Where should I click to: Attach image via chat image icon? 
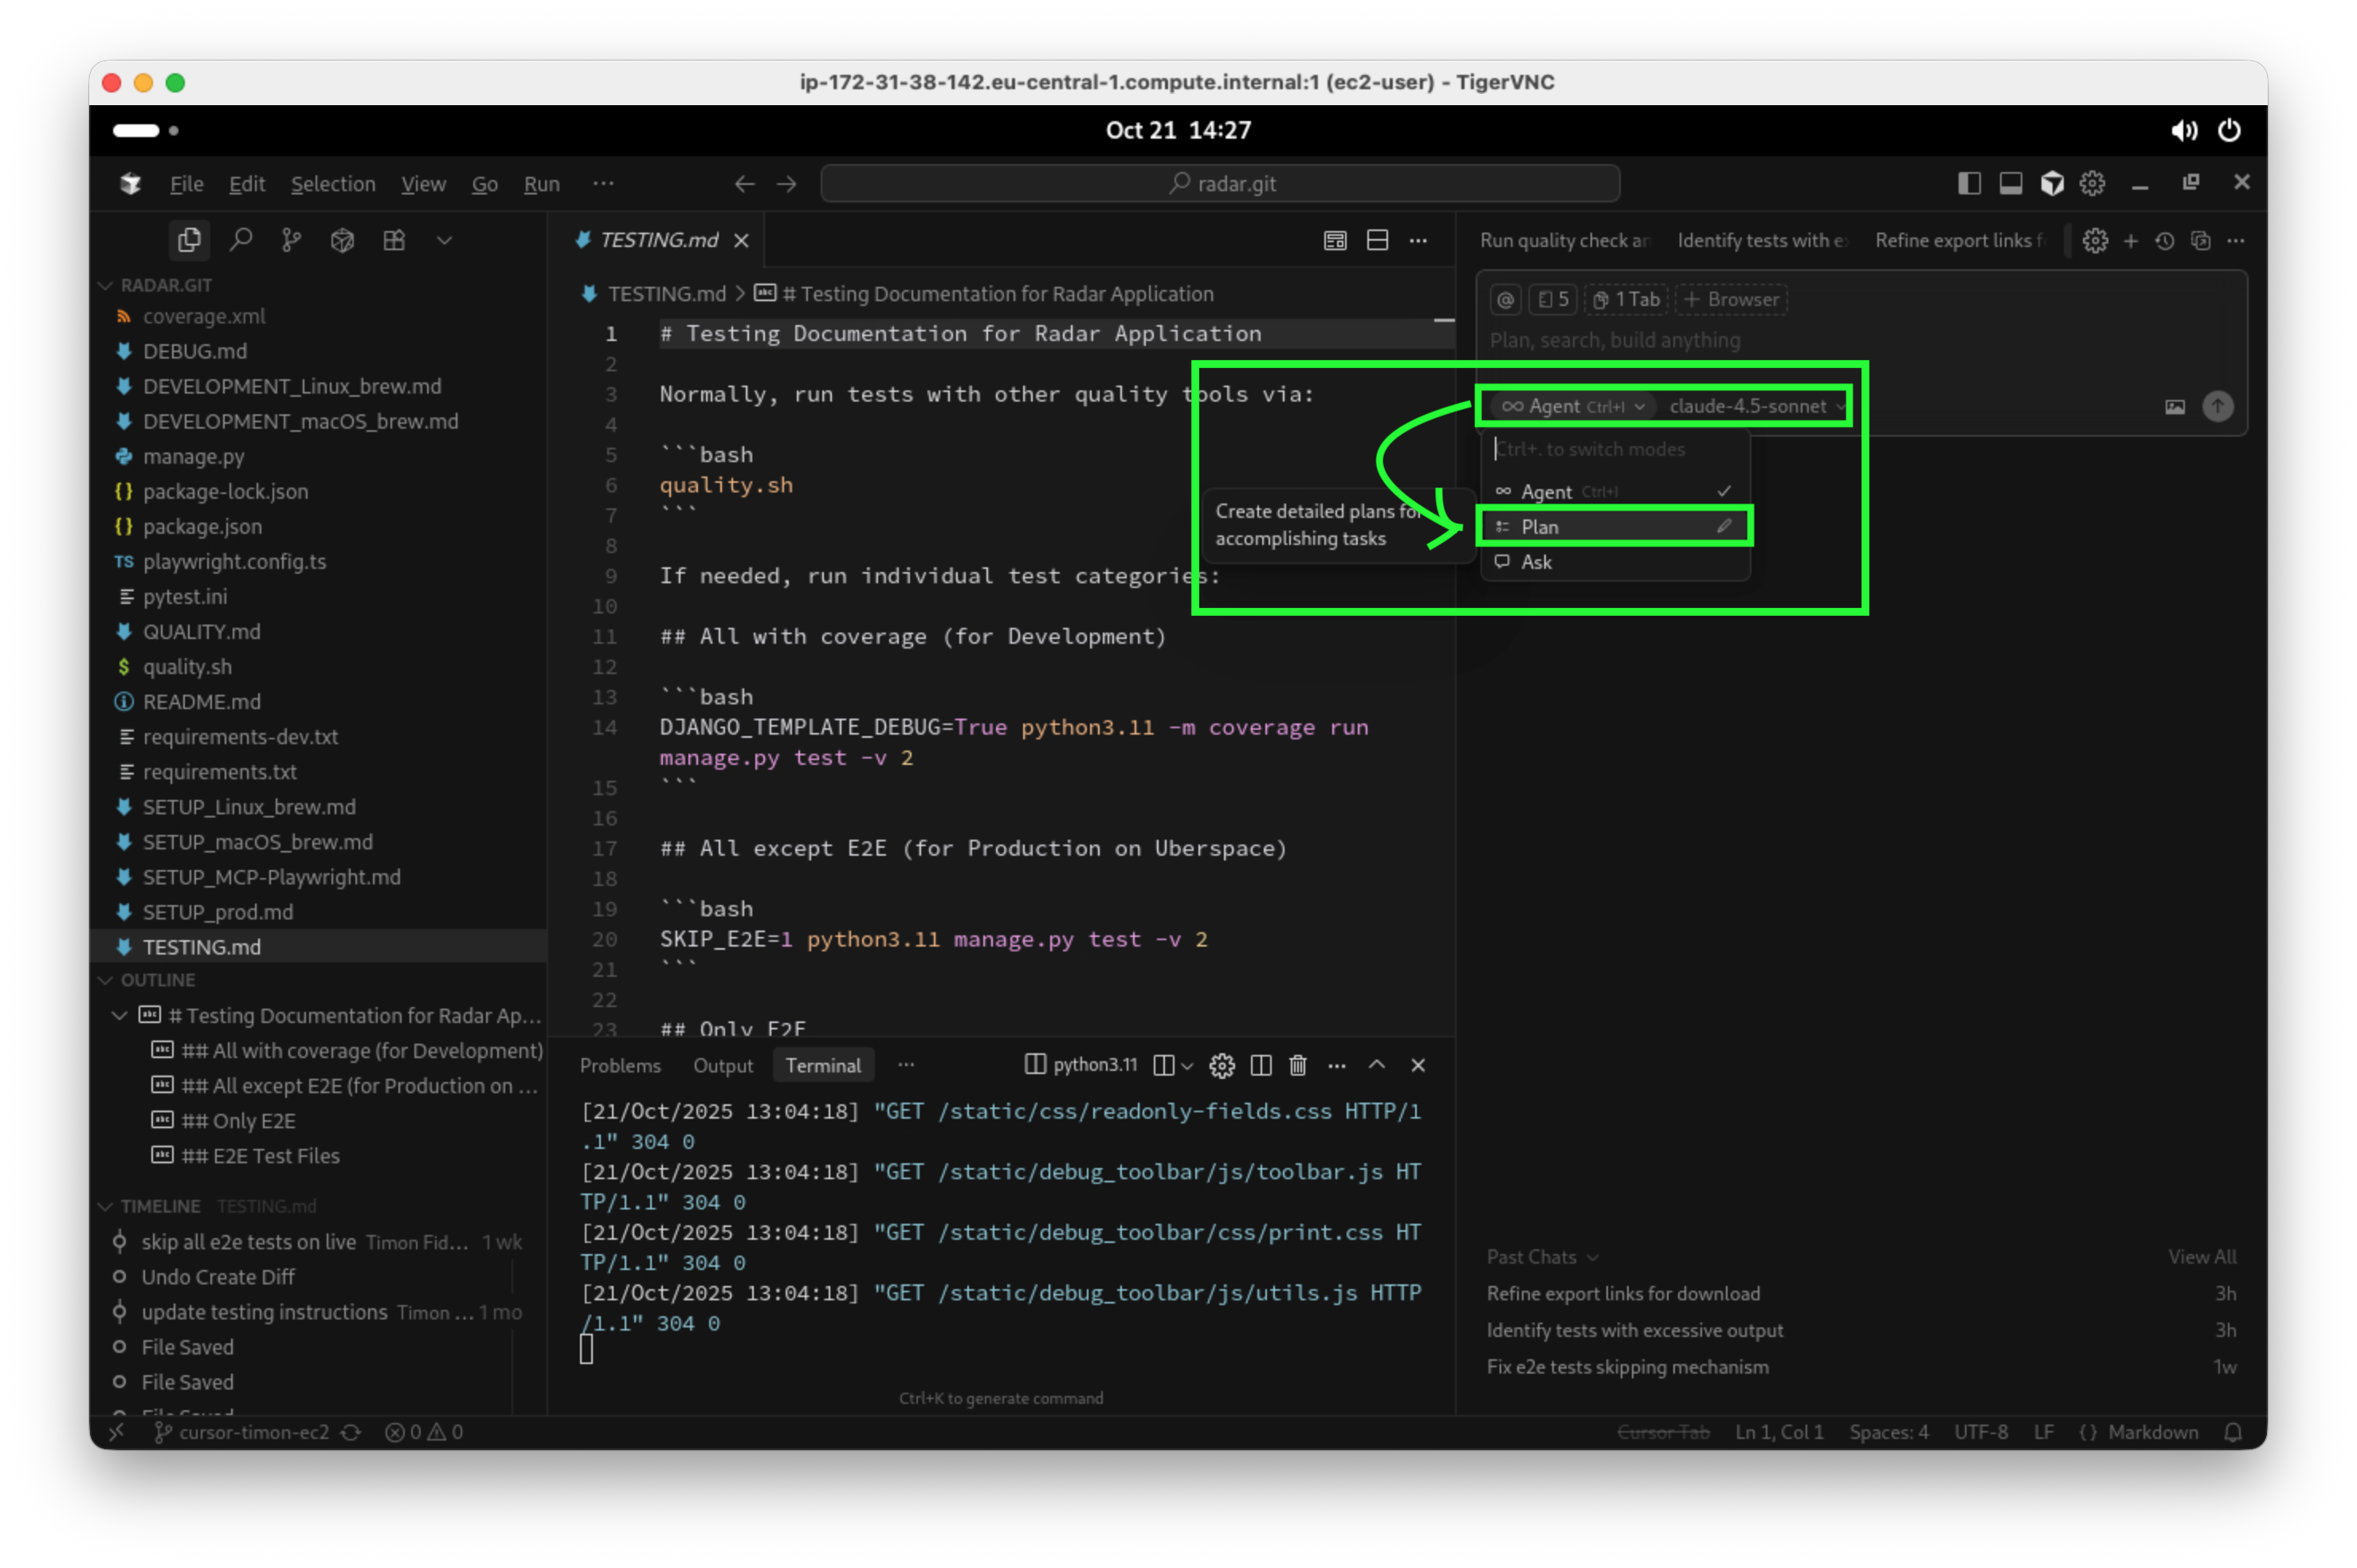tap(2174, 406)
